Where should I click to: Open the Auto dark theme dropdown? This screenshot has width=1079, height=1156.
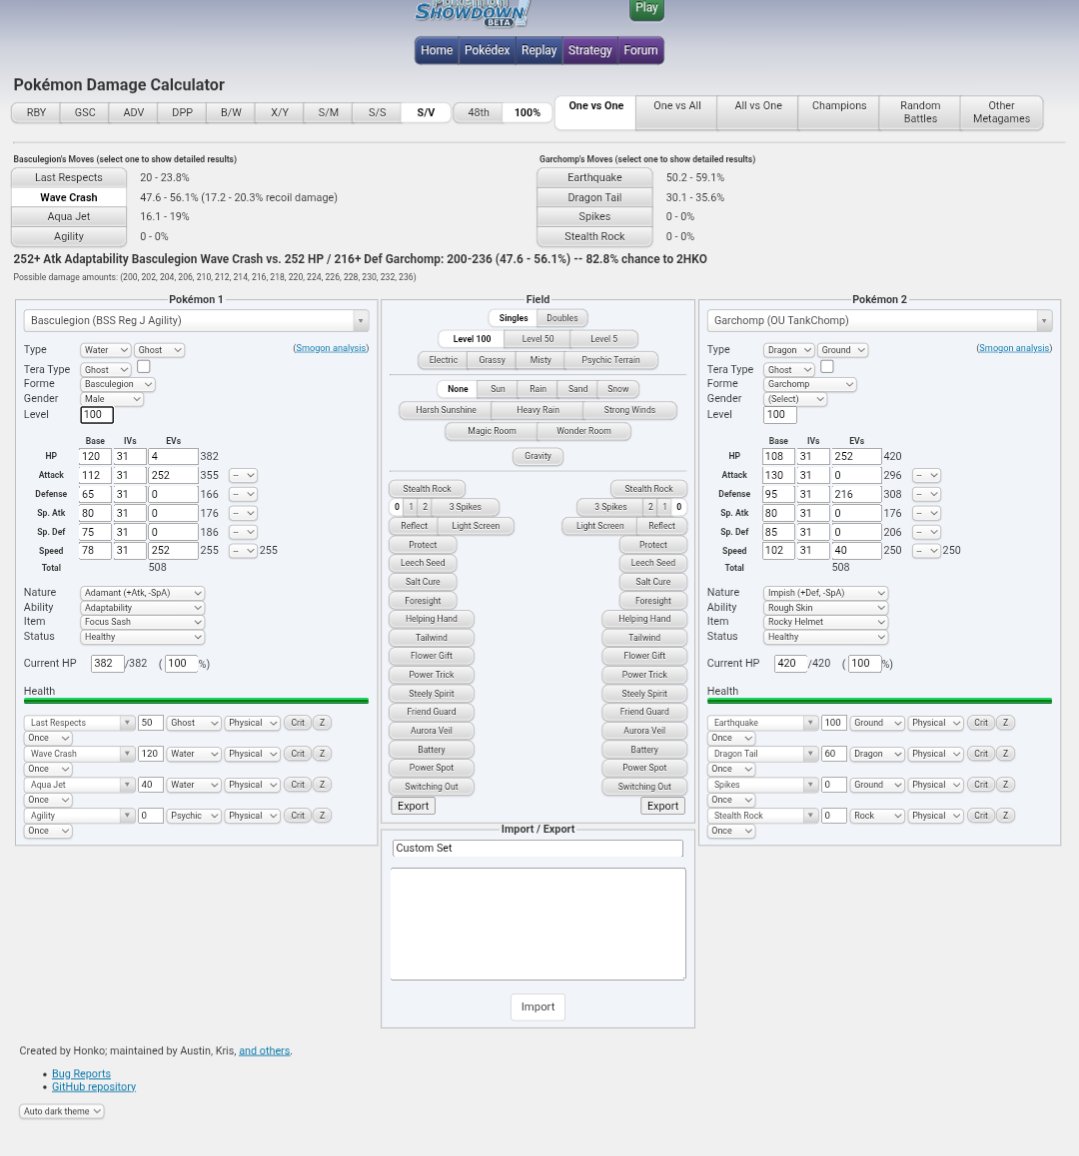pyautogui.click(x=62, y=1111)
